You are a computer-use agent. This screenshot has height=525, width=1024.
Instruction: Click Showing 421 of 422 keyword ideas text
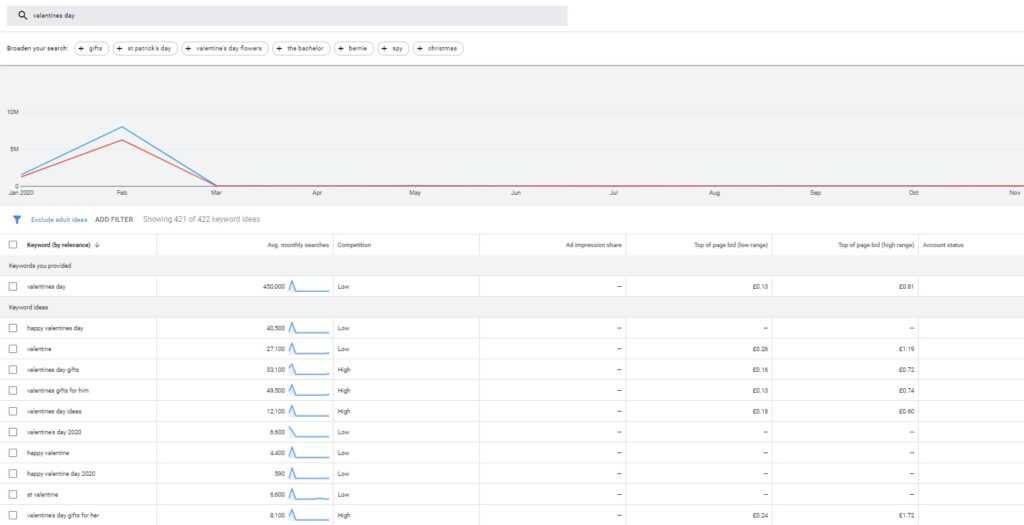201,220
